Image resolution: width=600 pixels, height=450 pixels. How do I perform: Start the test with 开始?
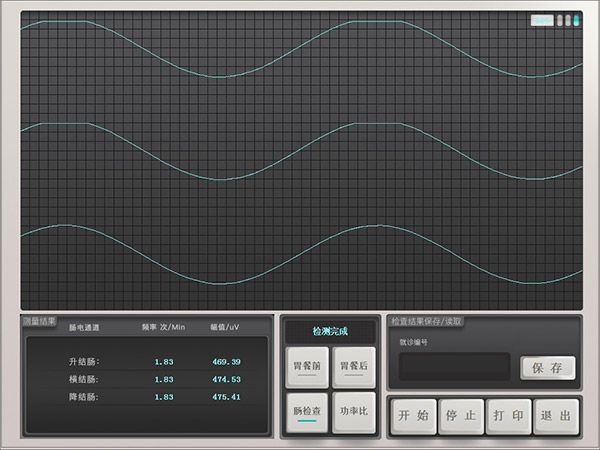(414, 416)
